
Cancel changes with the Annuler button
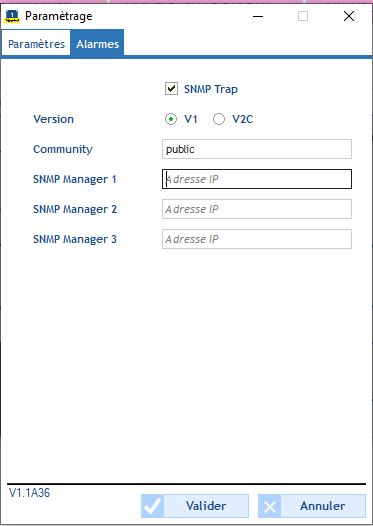pyautogui.click(x=312, y=506)
